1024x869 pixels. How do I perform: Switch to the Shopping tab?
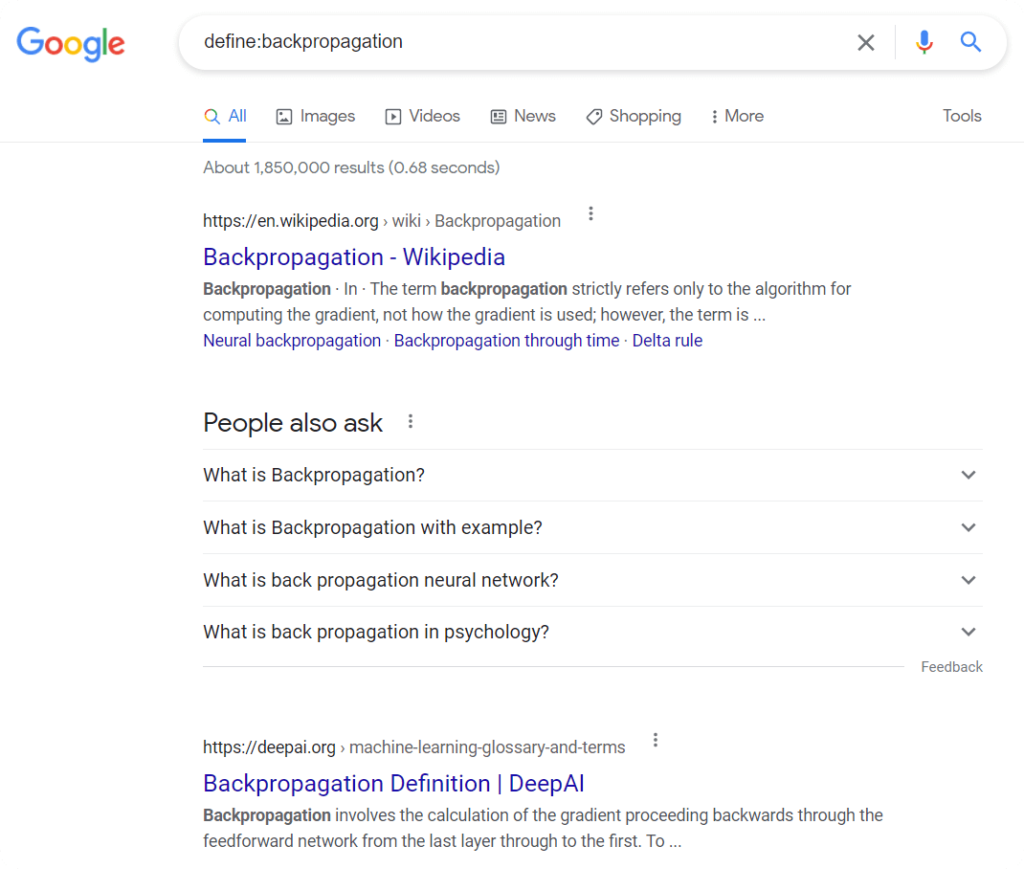[633, 116]
